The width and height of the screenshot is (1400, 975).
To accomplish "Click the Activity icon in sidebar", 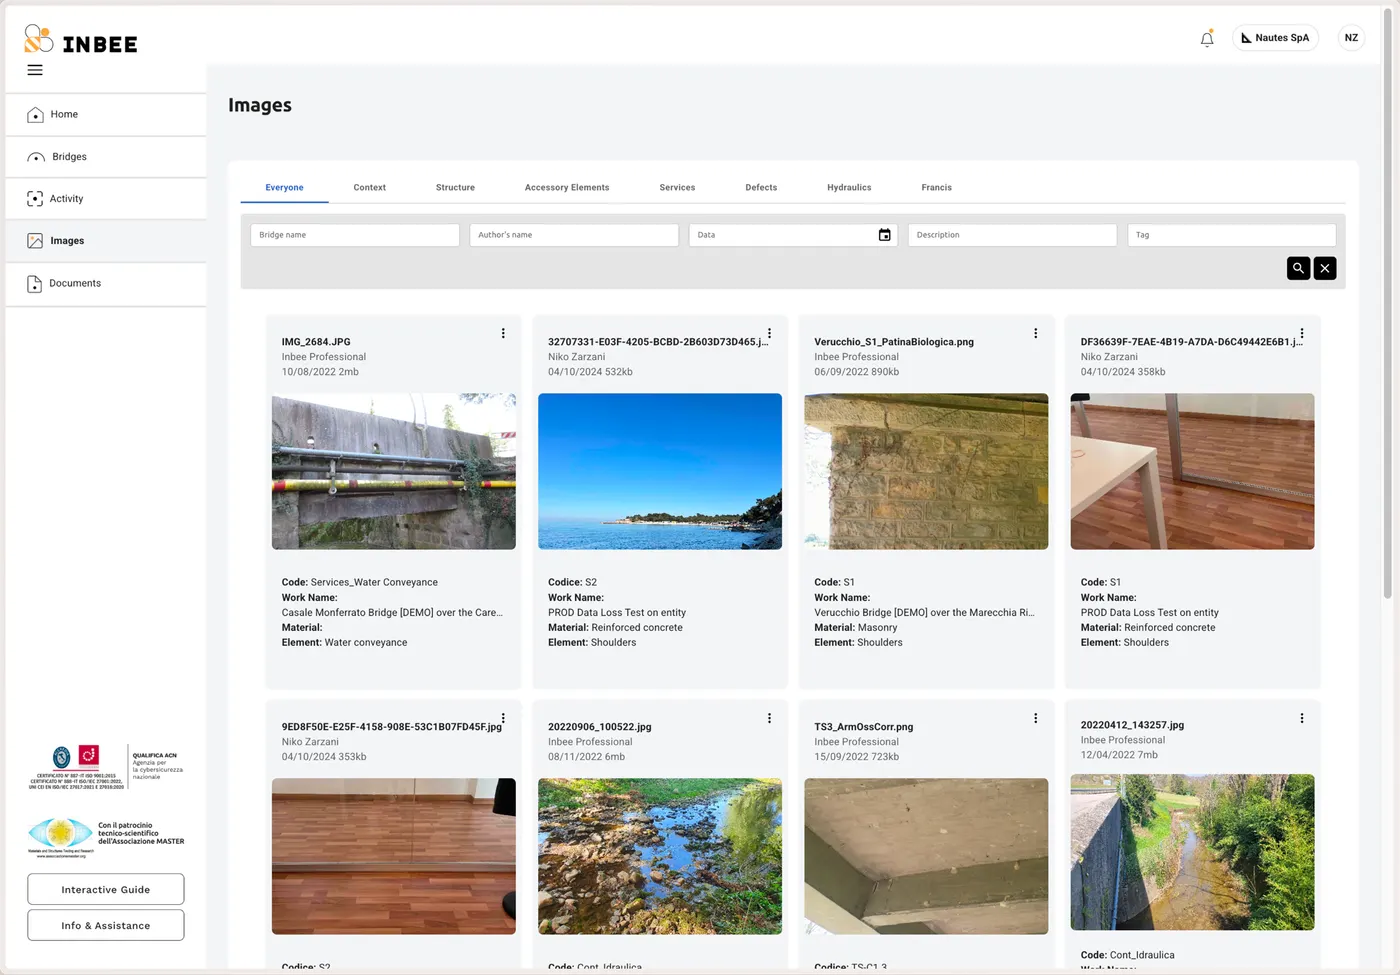I will (x=35, y=199).
